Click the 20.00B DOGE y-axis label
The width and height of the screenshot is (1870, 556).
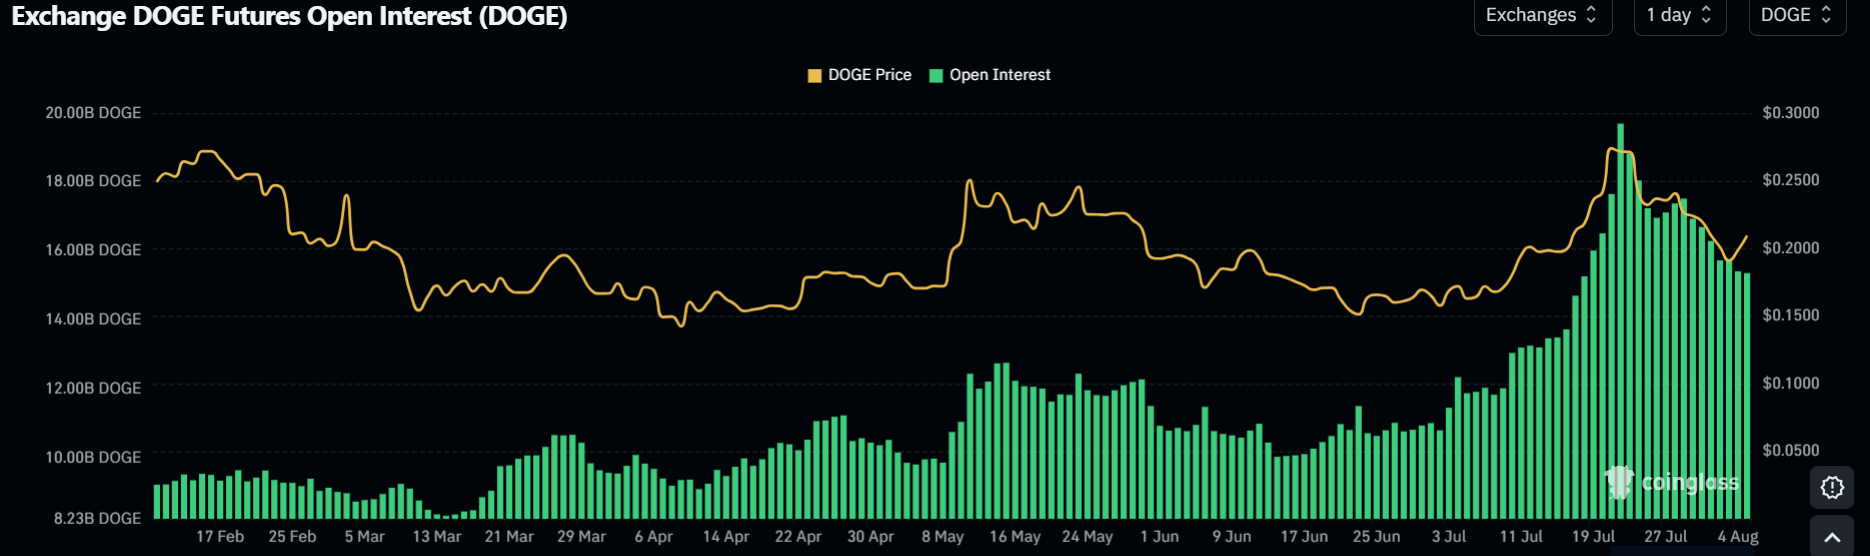93,113
